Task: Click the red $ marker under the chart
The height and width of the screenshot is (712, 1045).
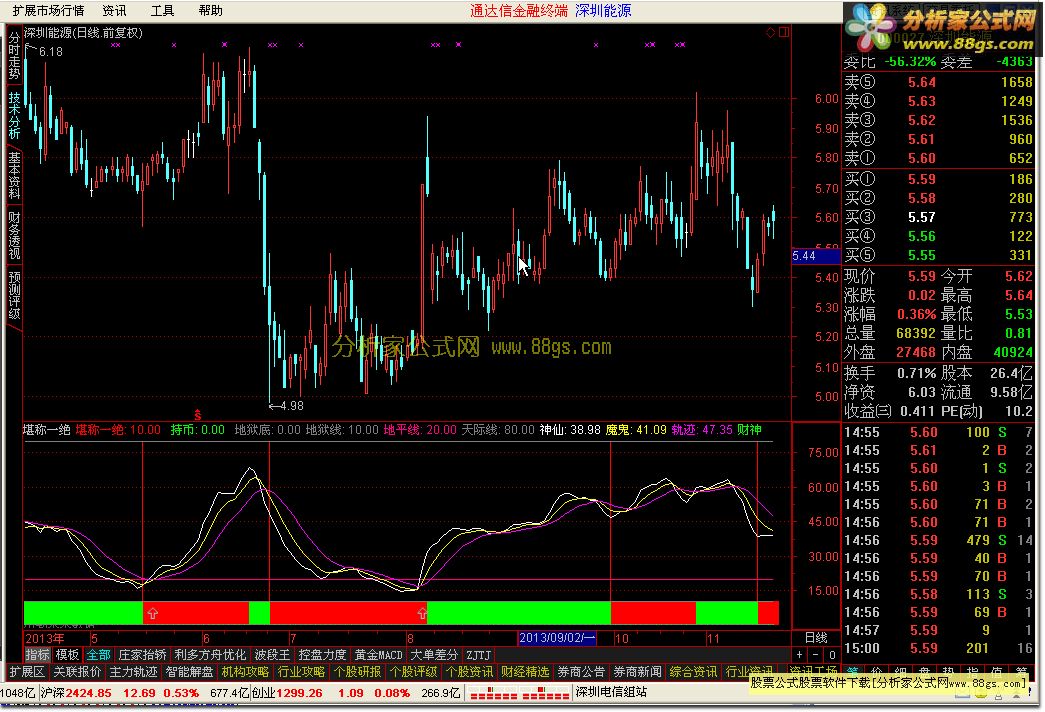Action: (x=197, y=415)
